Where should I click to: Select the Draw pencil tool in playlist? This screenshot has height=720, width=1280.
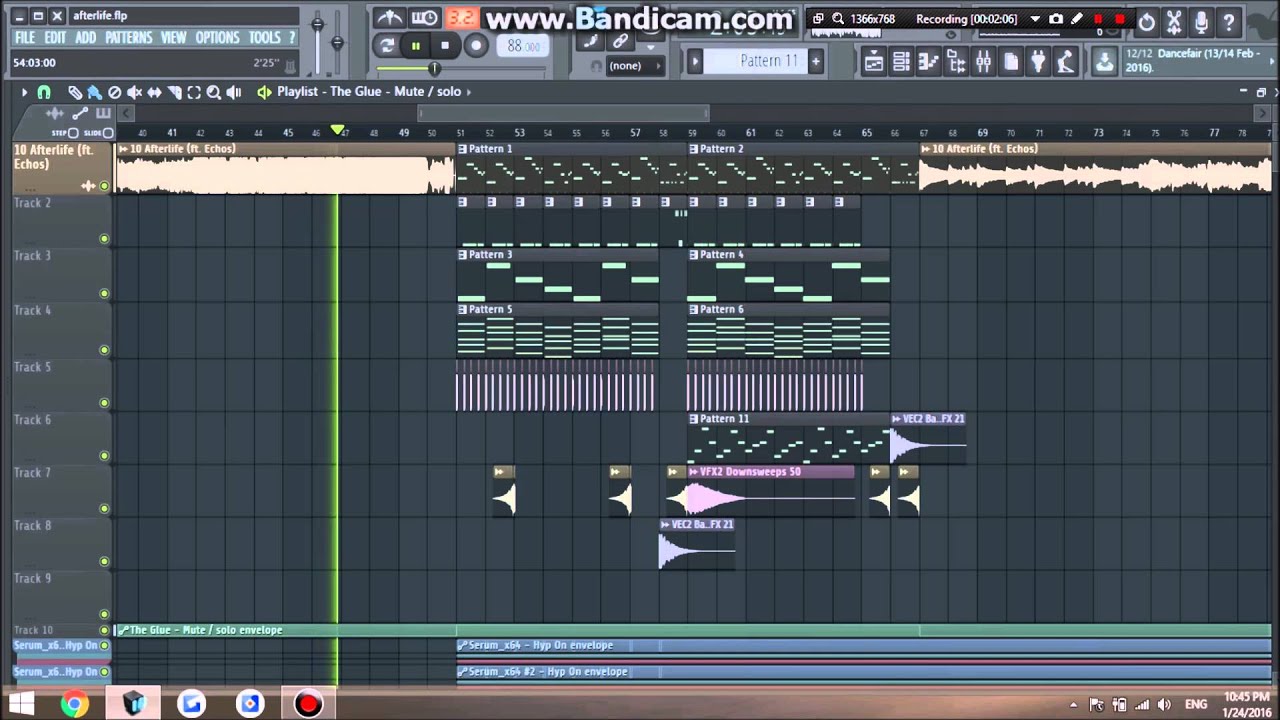[75, 92]
